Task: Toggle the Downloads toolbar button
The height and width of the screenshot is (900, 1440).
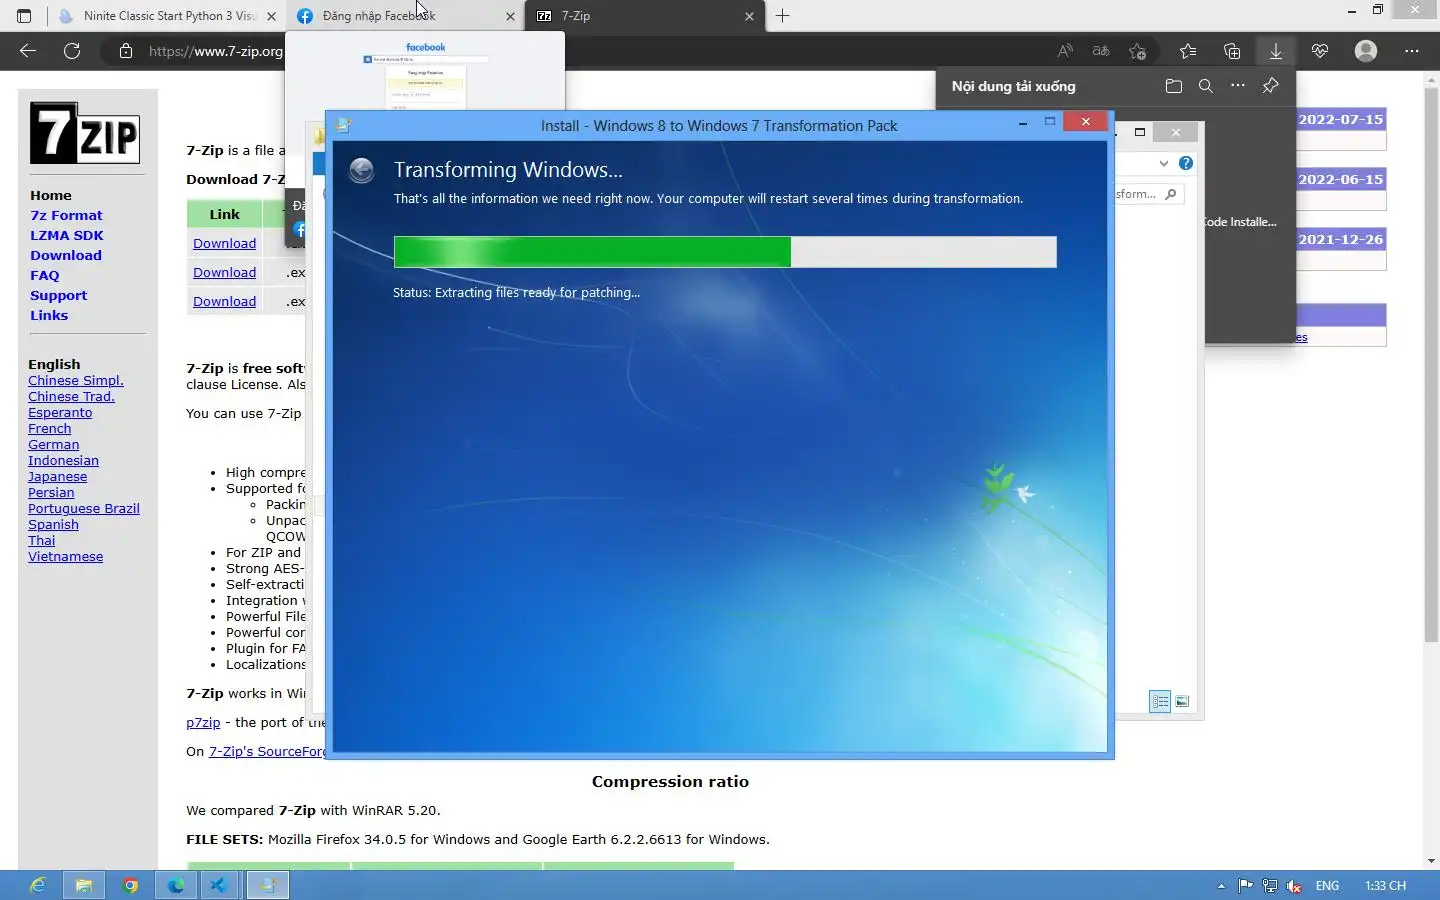Action: tap(1276, 51)
